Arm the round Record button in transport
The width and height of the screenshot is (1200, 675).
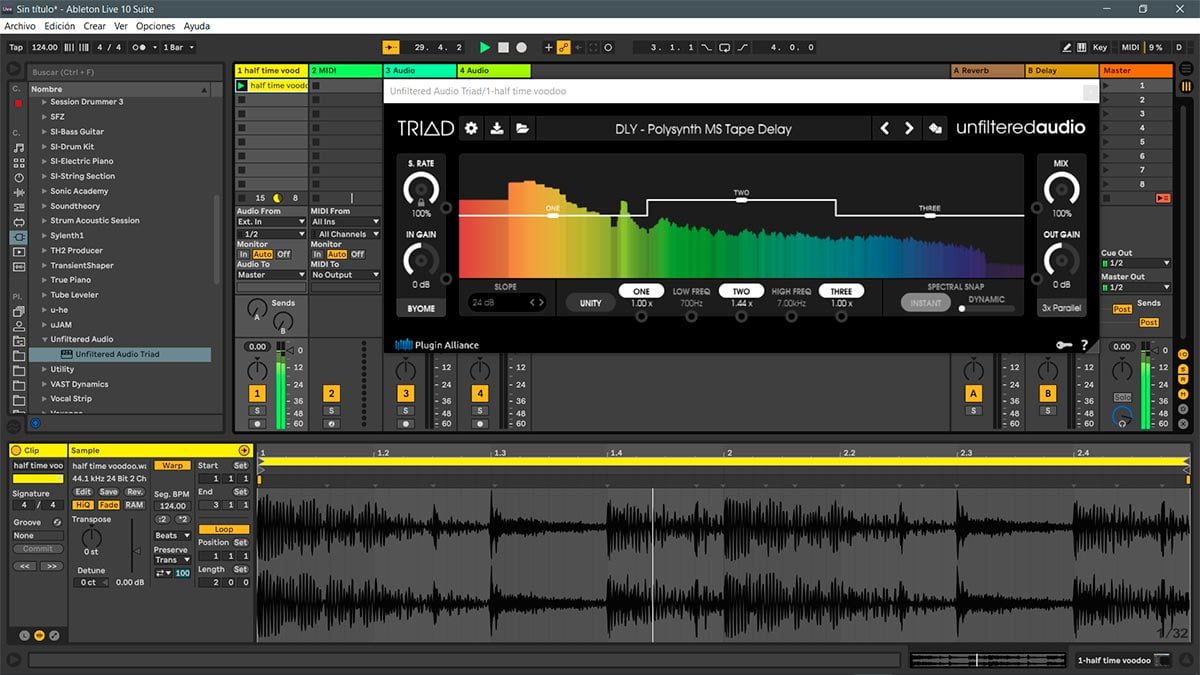[521, 47]
